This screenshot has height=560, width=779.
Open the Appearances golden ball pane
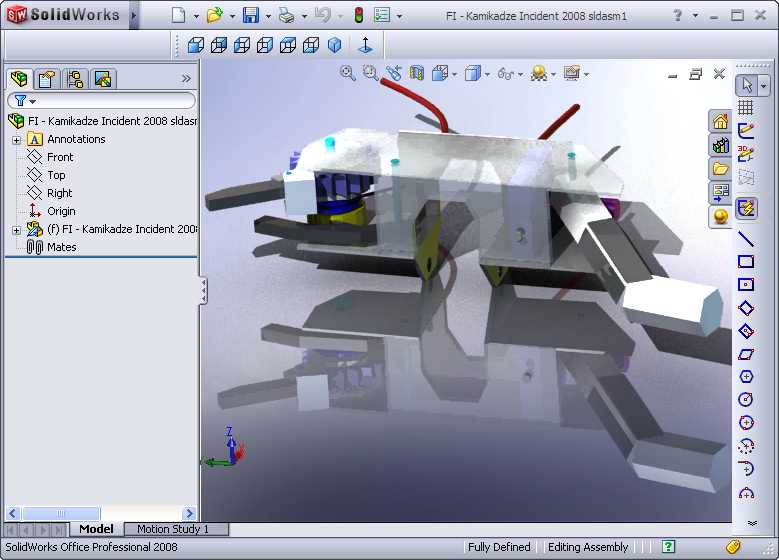coord(720,216)
